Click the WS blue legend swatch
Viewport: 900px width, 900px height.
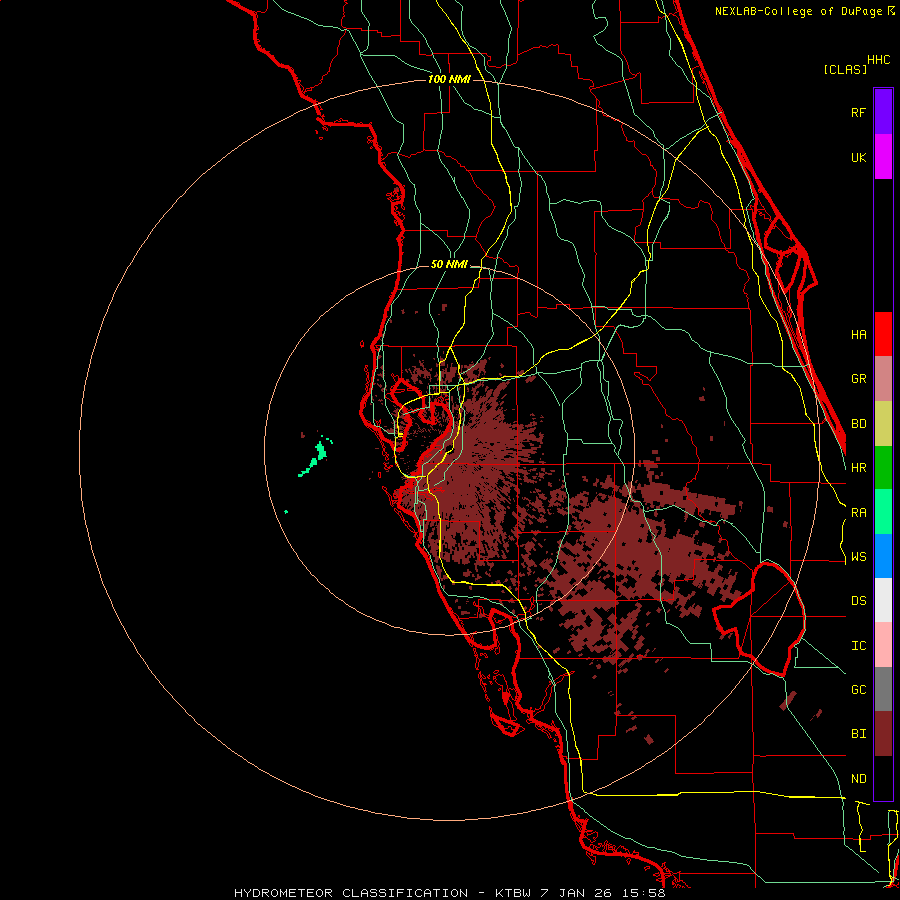[883, 556]
